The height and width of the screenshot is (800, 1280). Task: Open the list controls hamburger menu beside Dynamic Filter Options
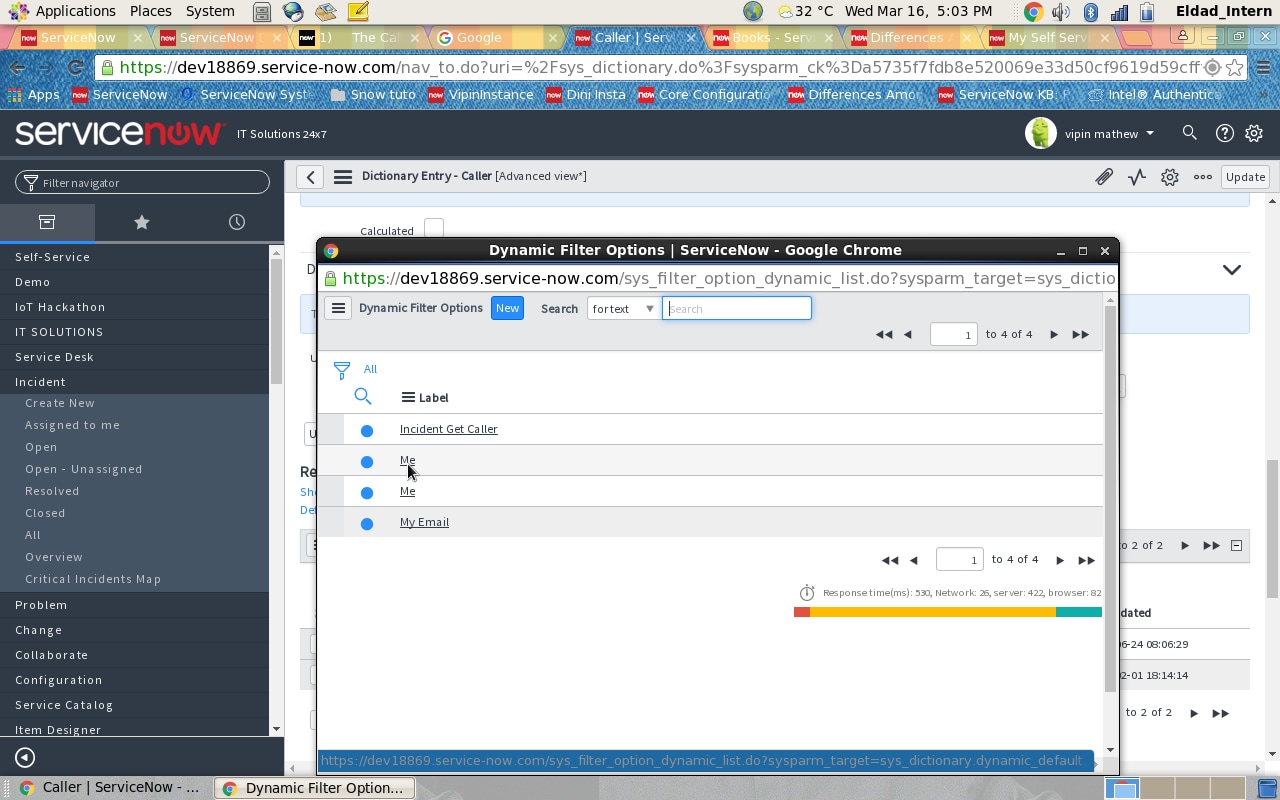point(338,308)
